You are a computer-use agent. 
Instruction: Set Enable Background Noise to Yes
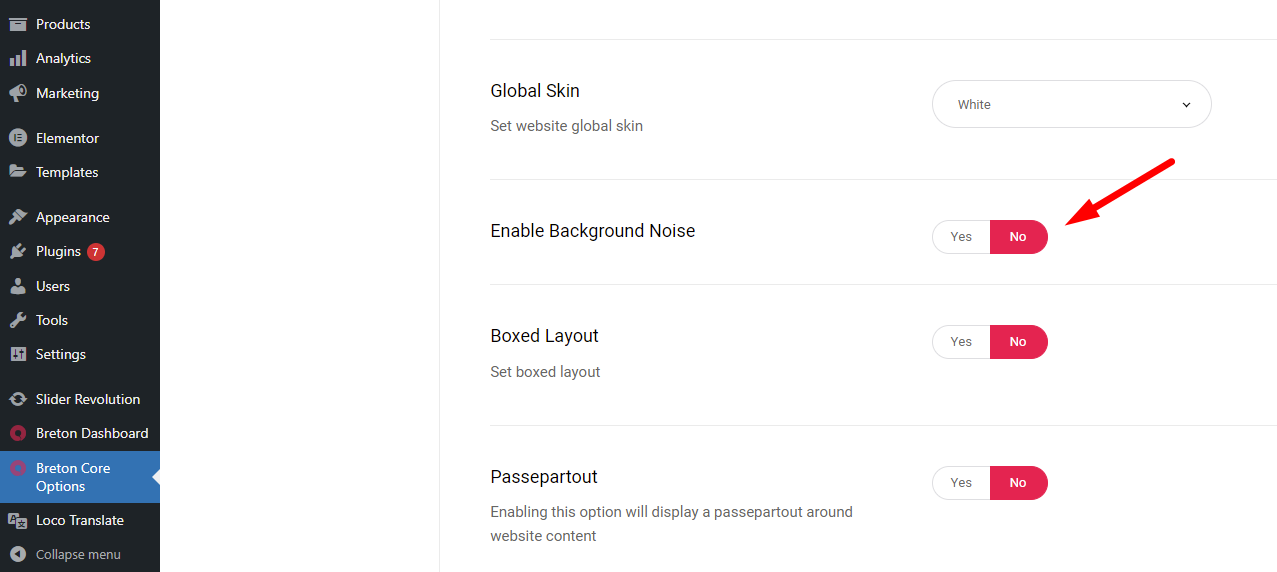pos(961,237)
